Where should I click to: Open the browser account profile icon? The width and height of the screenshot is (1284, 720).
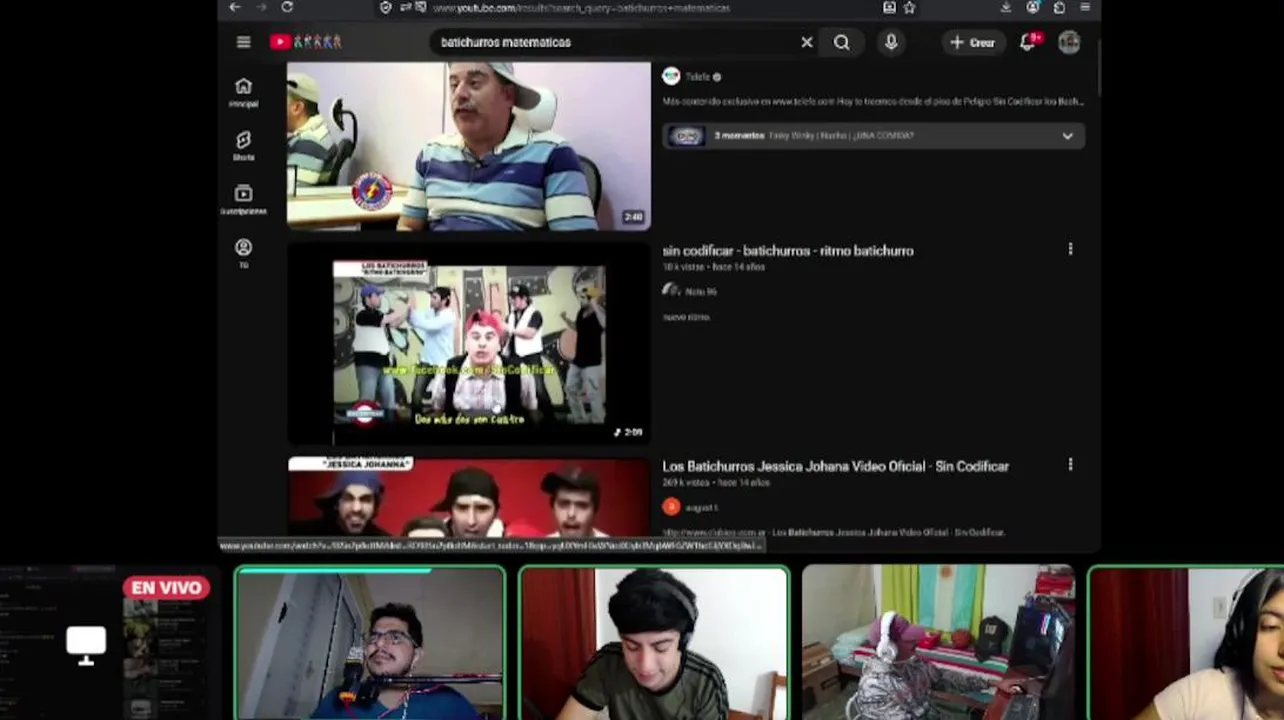tap(1033, 7)
